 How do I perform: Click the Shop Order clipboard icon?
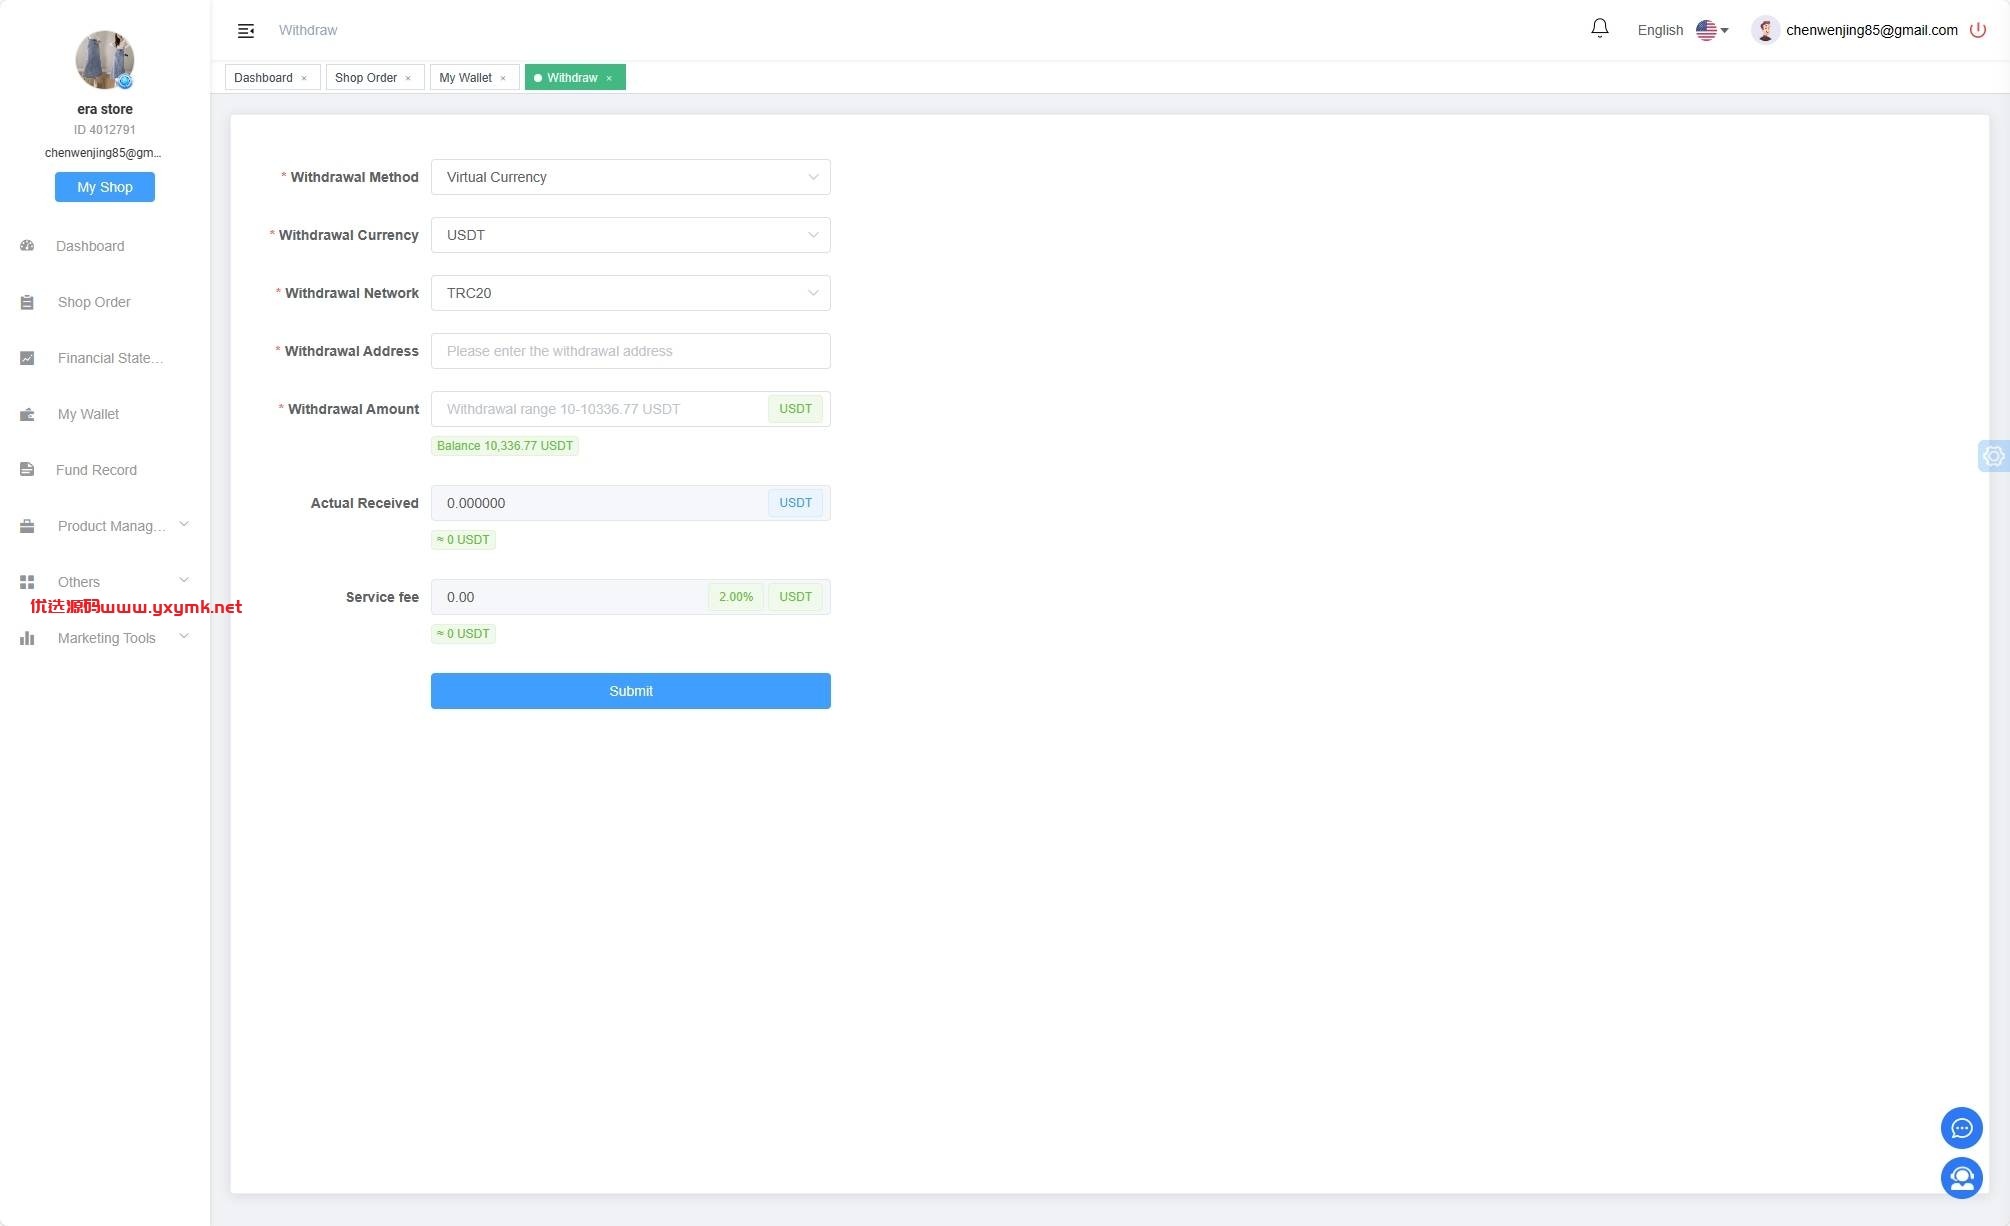point(27,302)
